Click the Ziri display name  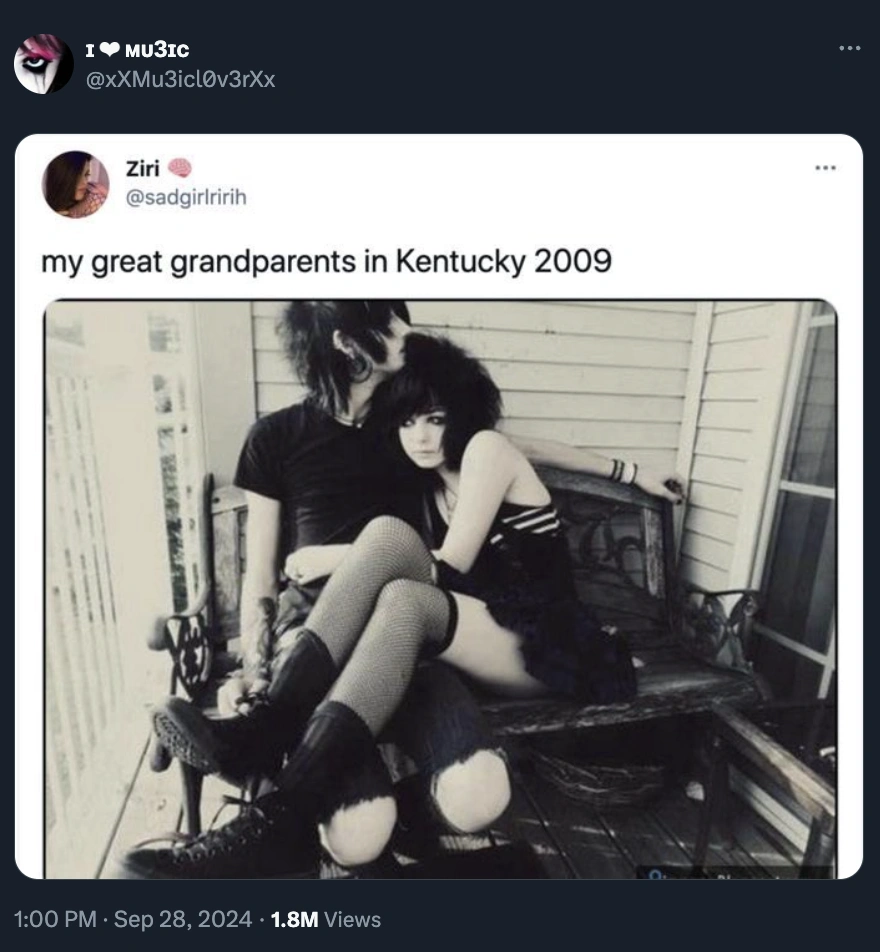(x=143, y=168)
